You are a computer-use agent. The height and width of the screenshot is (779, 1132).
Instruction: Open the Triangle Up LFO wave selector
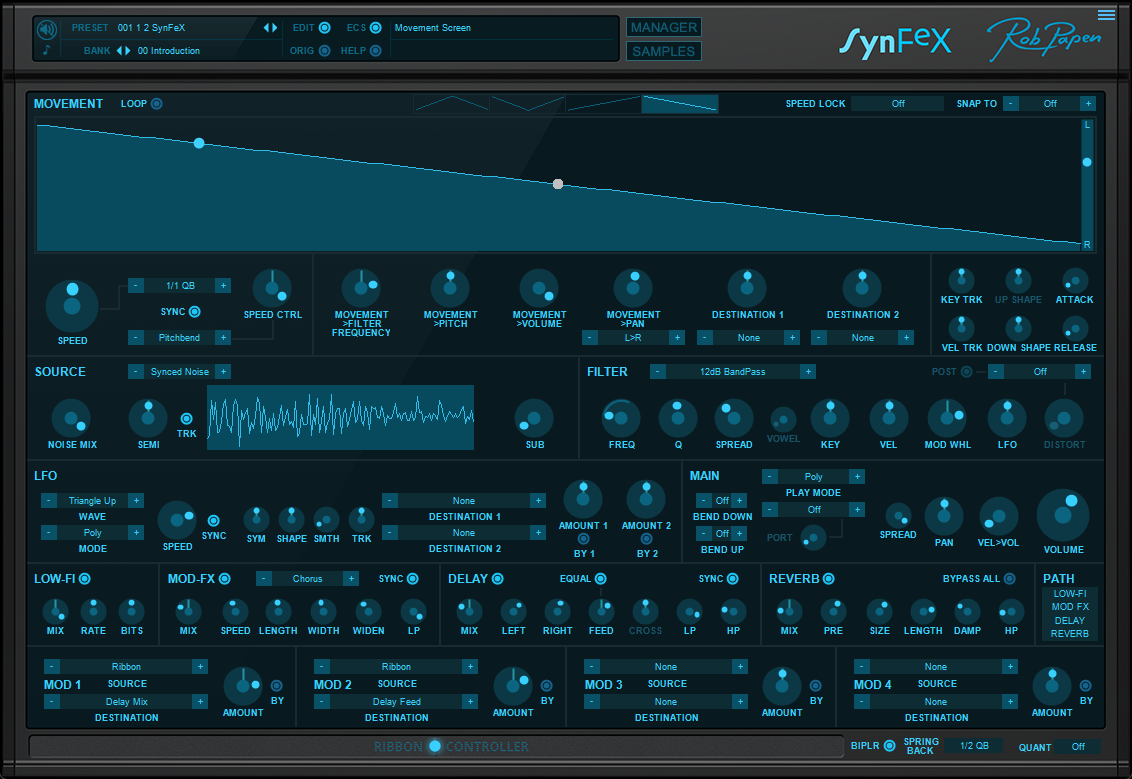pos(92,500)
